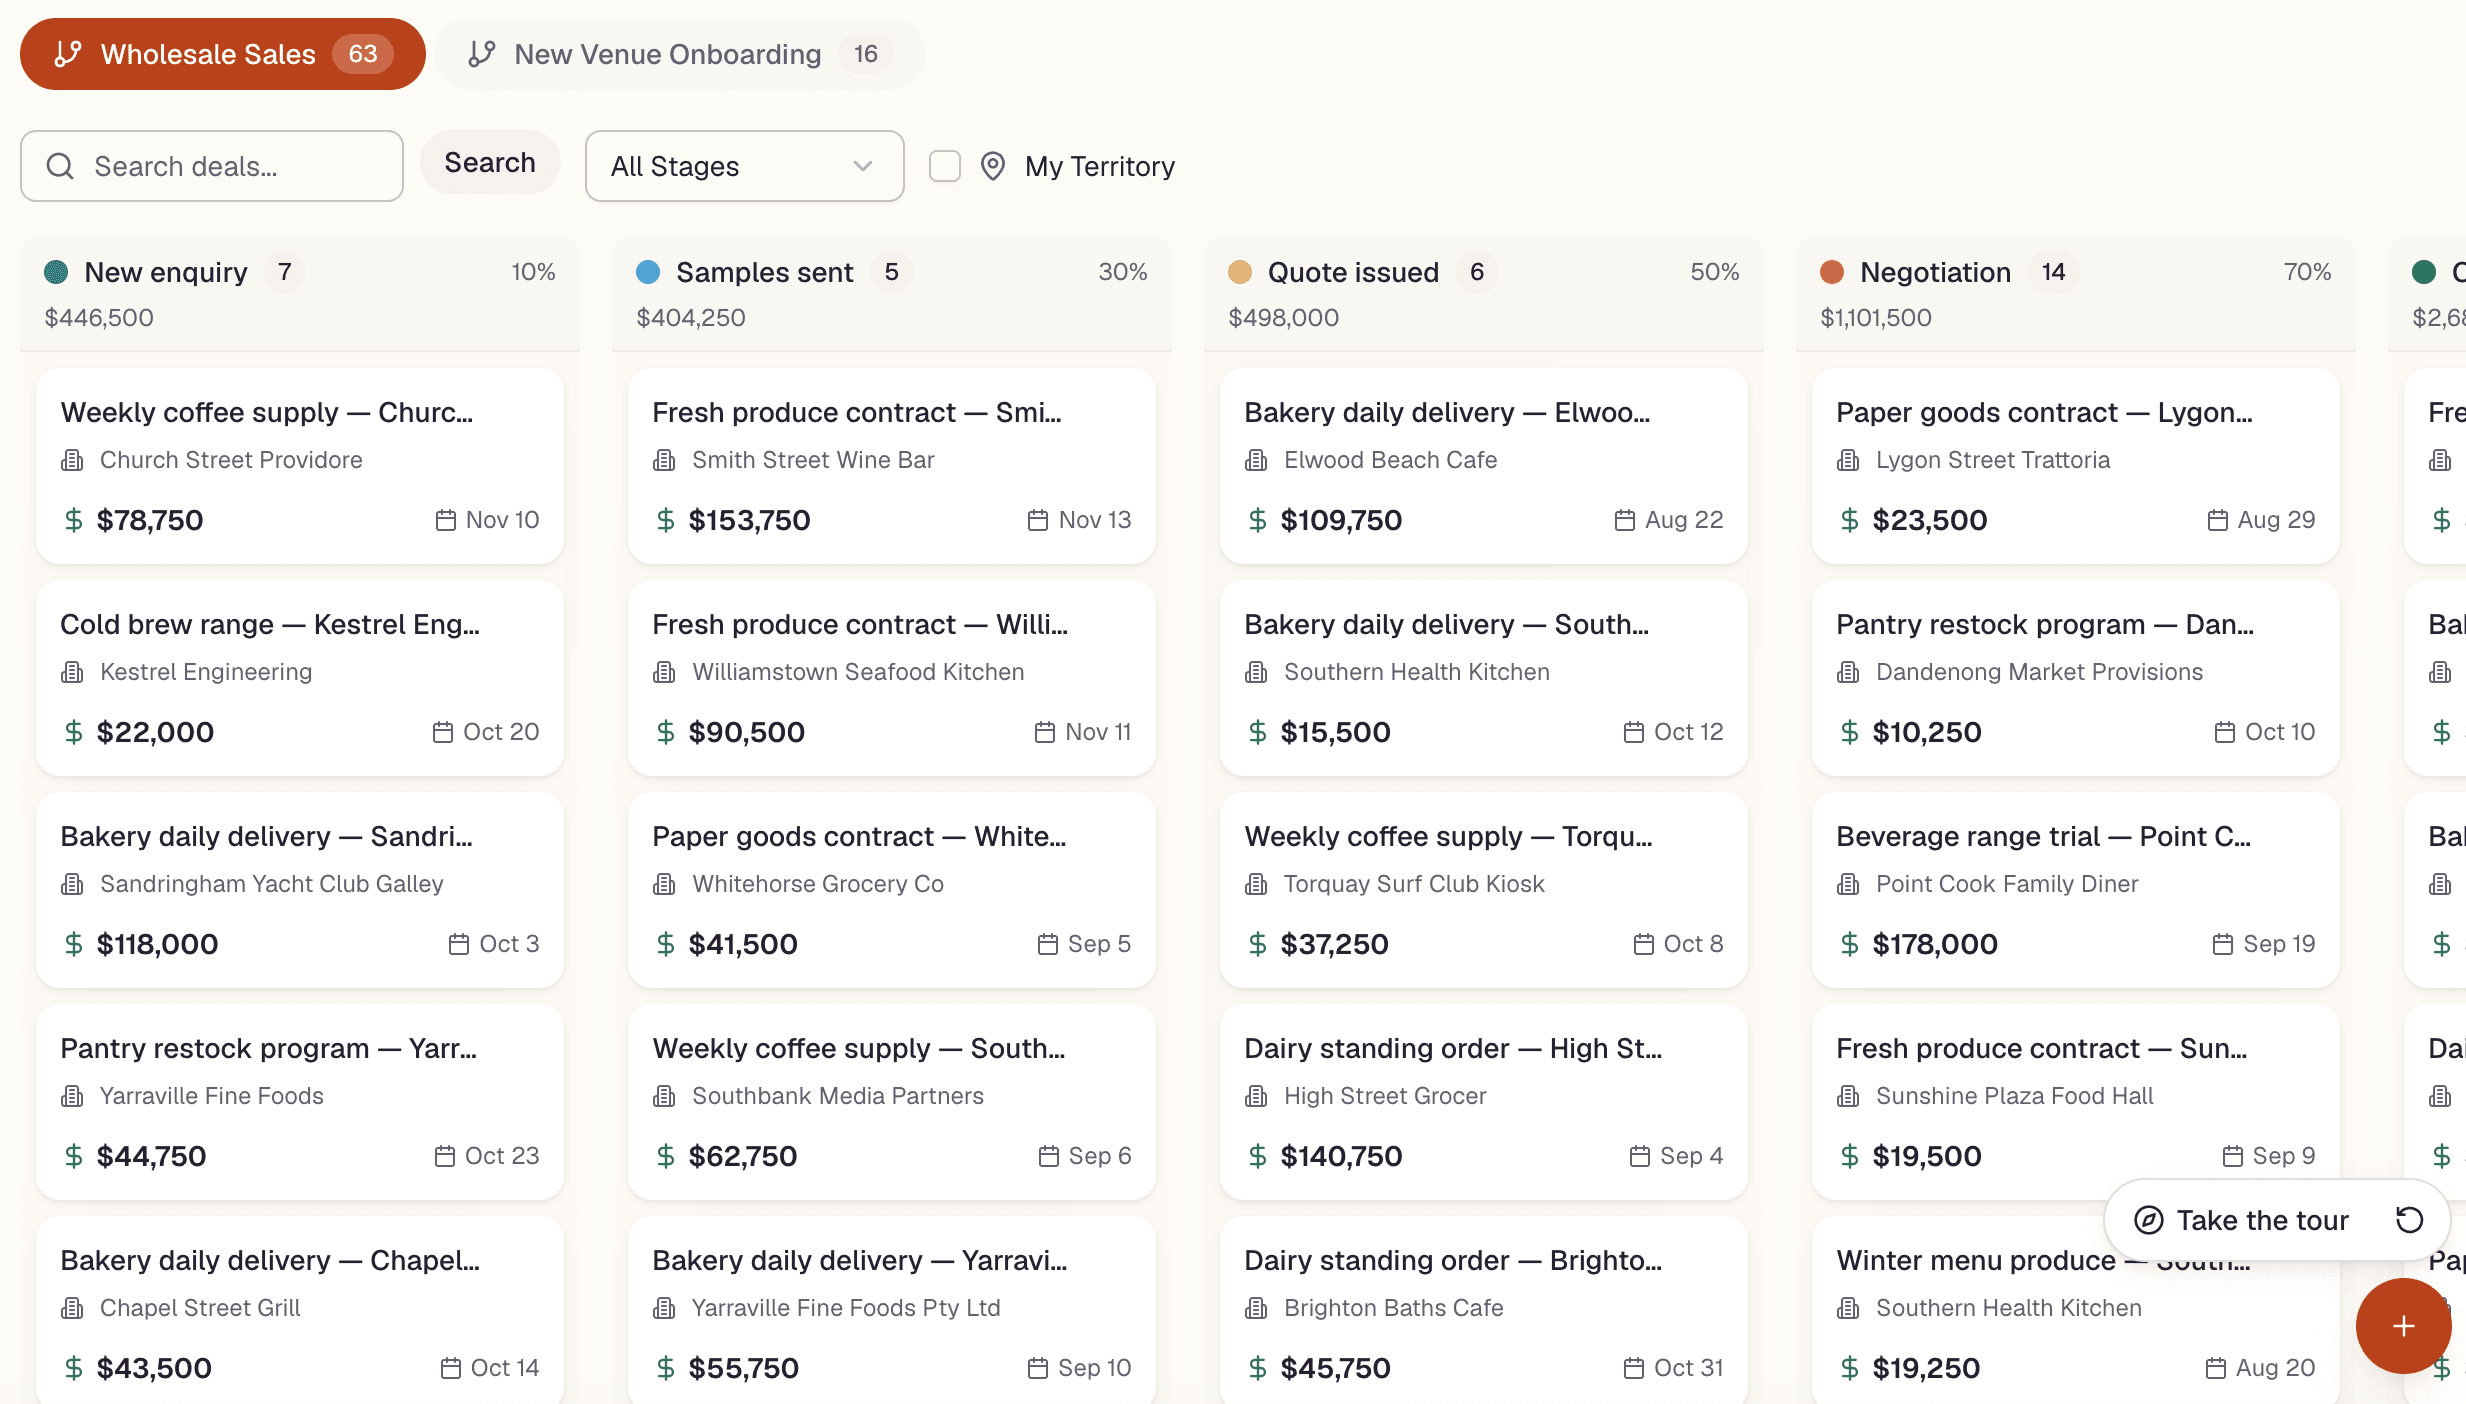
Task: Open the All Stages dropdown
Action: pyautogui.click(x=744, y=166)
